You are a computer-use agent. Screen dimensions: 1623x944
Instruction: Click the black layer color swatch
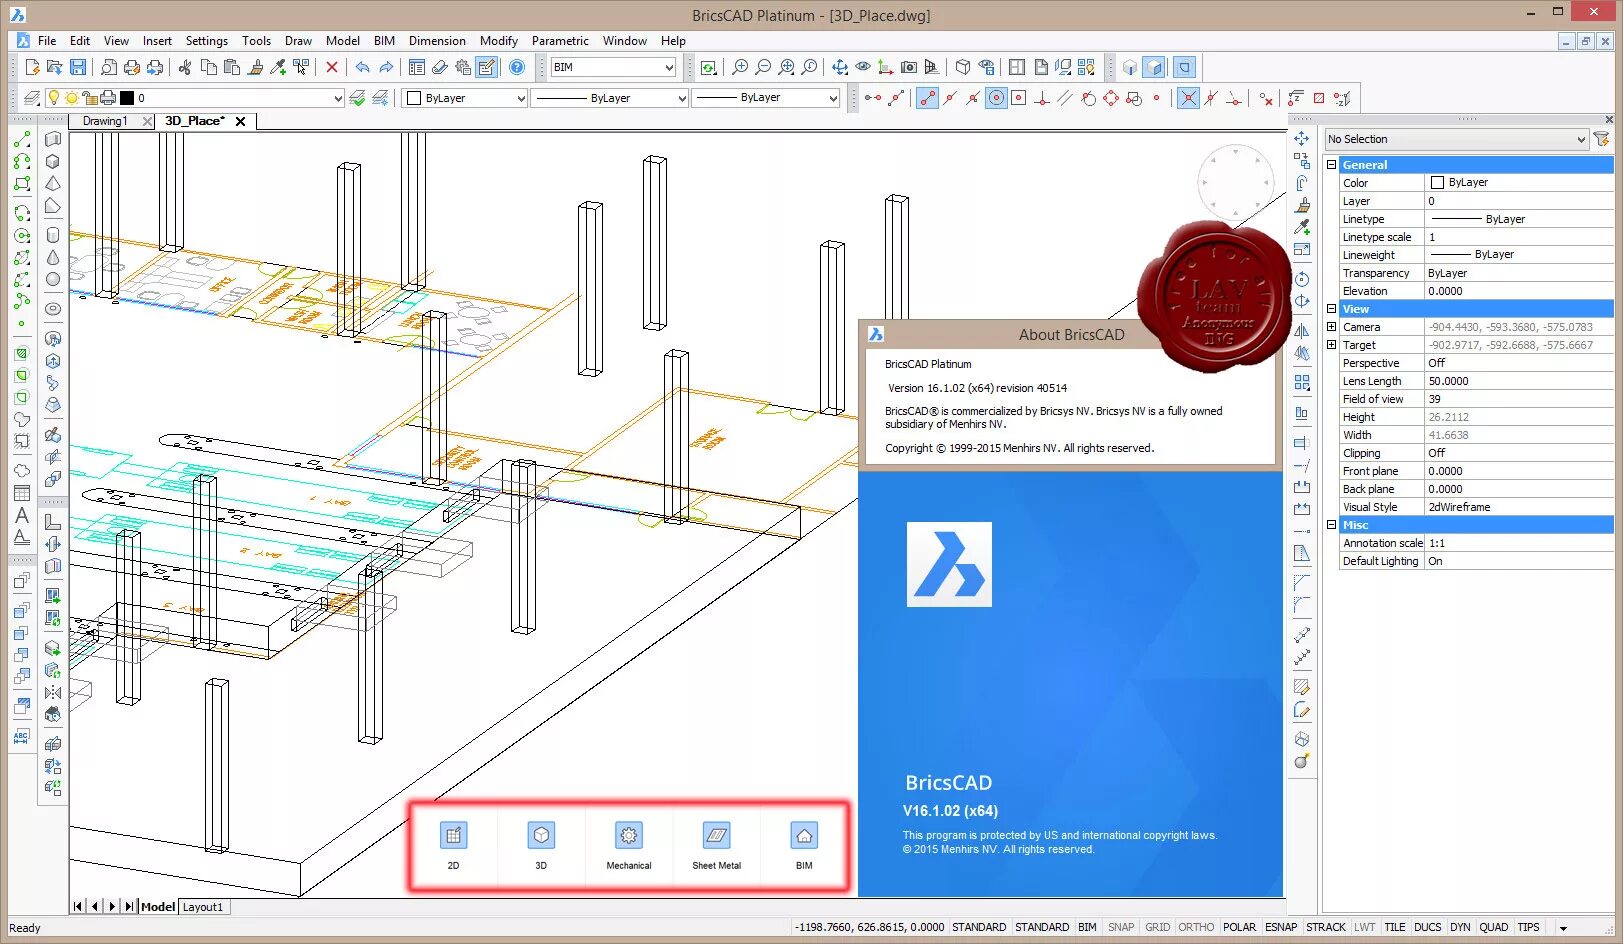[x=127, y=98]
